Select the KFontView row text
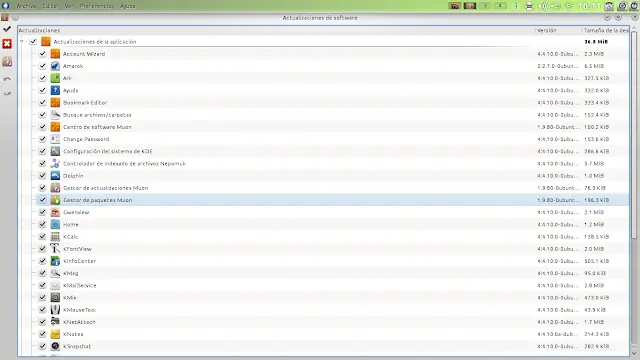This screenshot has height=360, width=640. (77, 249)
